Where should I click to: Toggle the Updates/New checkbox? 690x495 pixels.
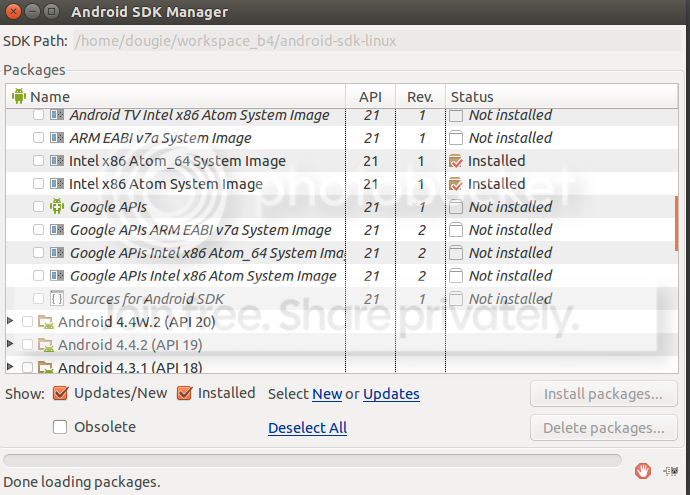[60, 393]
